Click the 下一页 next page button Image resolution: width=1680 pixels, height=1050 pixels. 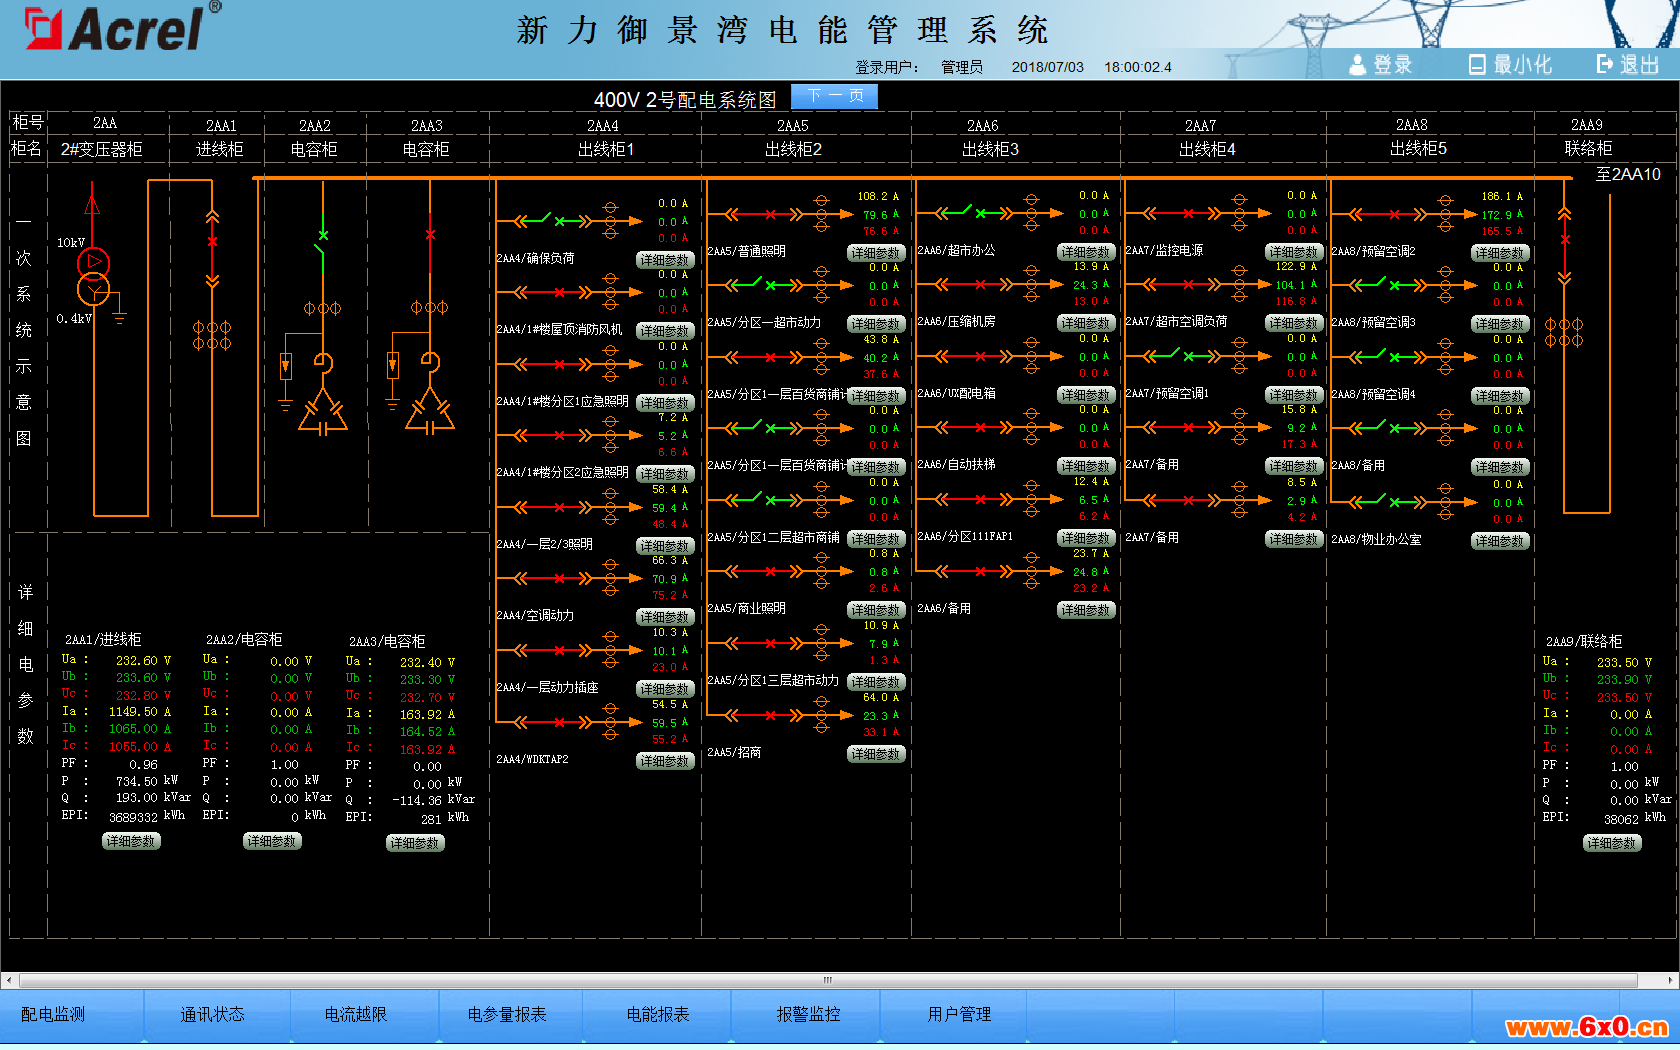point(834,96)
